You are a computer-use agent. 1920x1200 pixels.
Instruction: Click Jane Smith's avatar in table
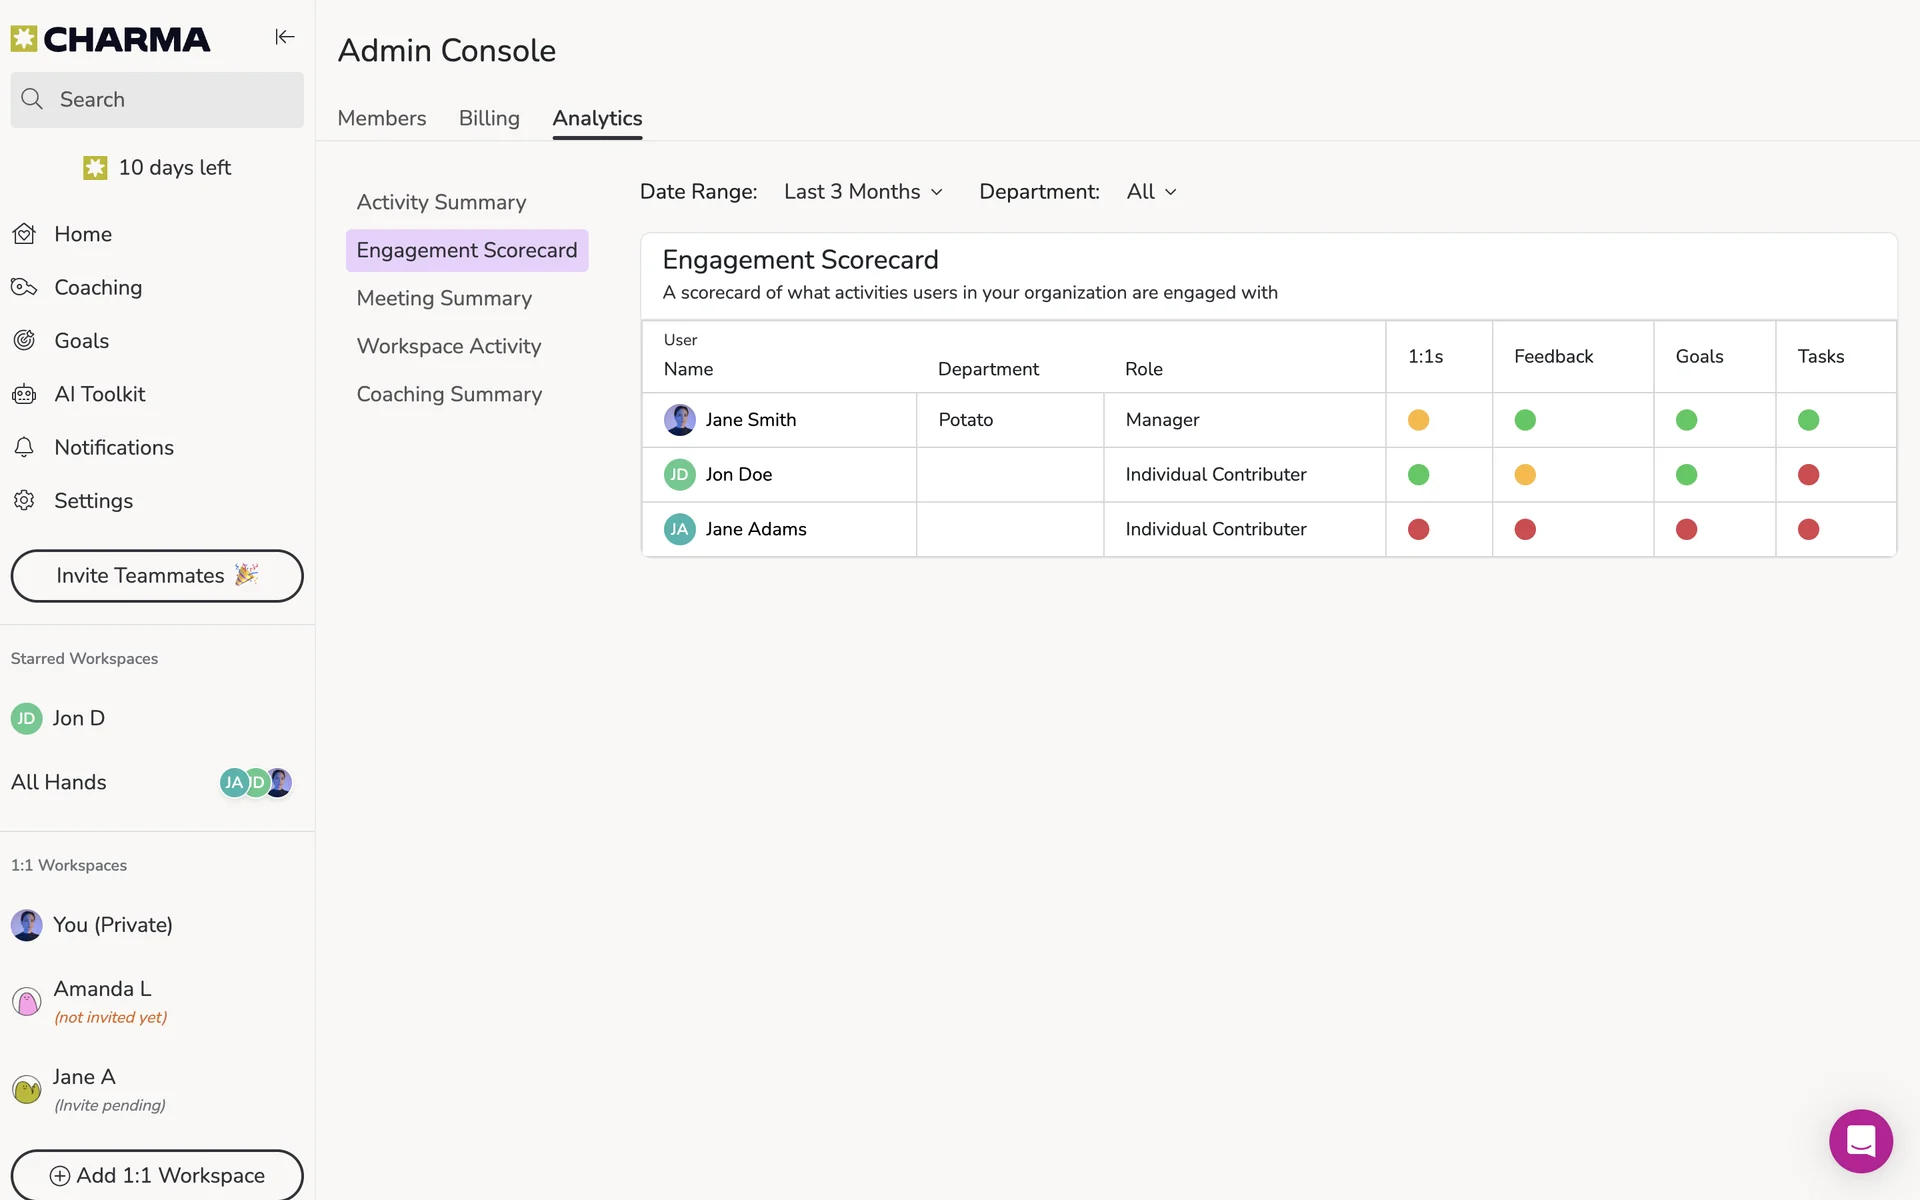[x=679, y=420]
